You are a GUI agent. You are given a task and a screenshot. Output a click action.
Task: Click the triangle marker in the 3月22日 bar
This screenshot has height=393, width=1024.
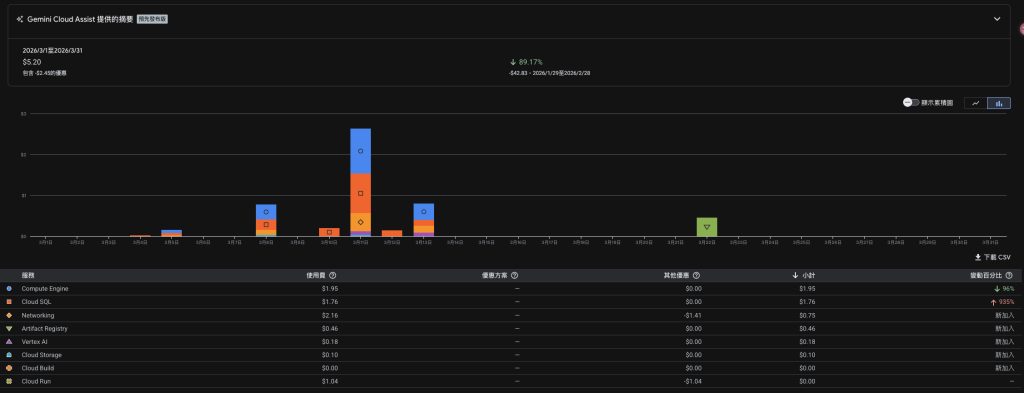click(707, 227)
